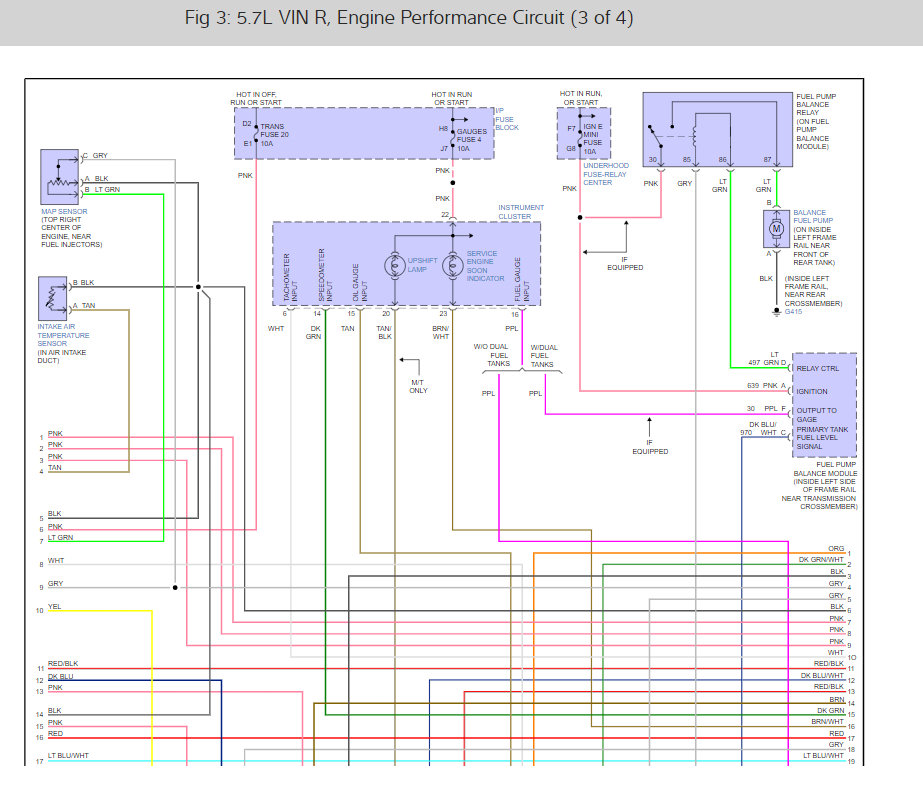The height and width of the screenshot is (786, 923).
Task: Click the LT GRN label at left pin 7
Action: pos(61,538)
